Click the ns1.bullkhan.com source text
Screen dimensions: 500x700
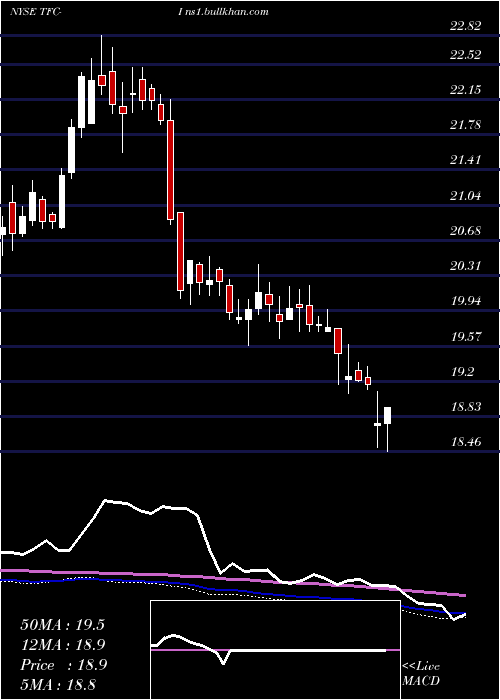228,12
